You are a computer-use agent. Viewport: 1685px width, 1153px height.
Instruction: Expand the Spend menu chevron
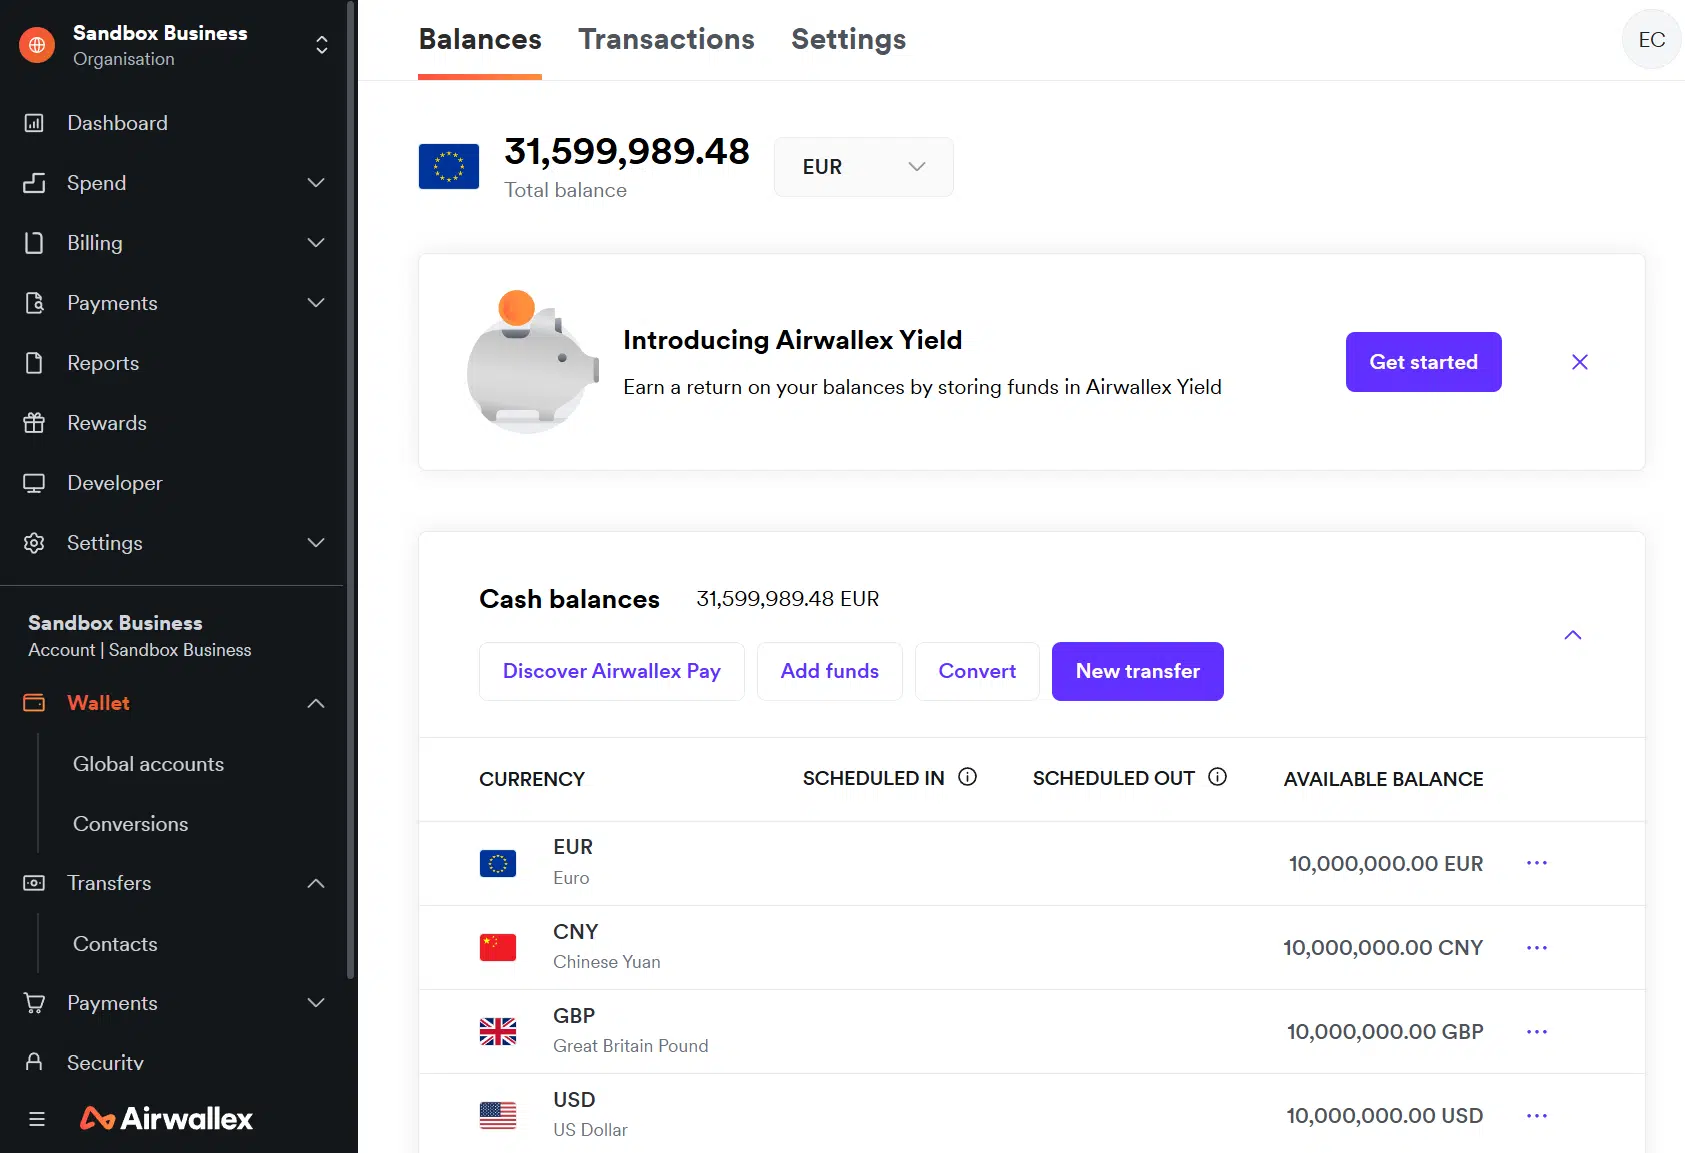point(316,183)
